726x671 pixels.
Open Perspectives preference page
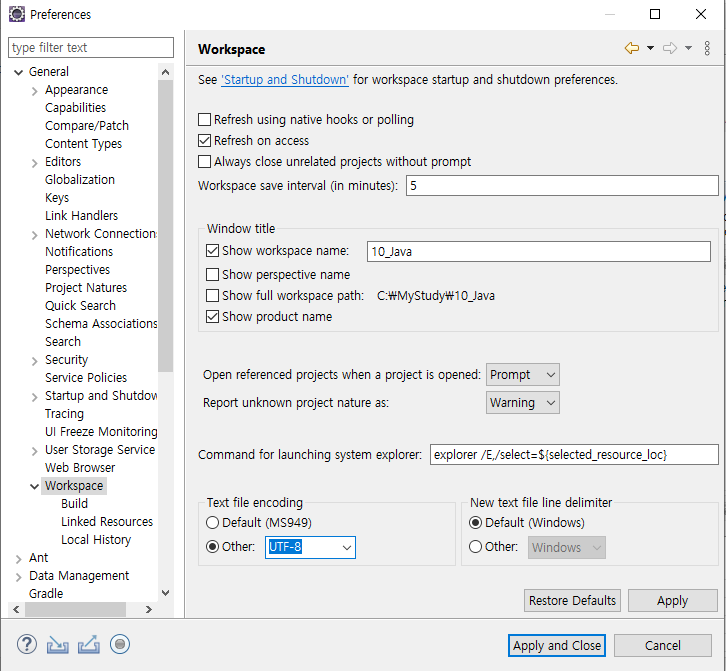(77, 270)
